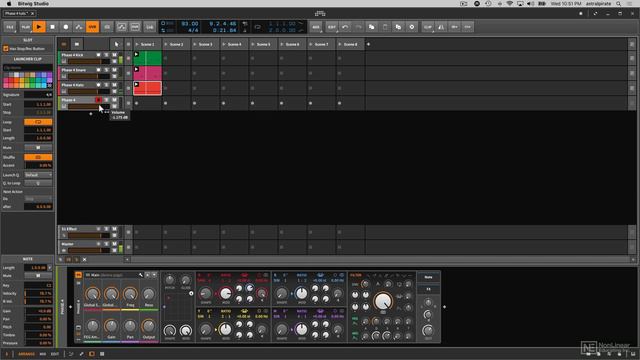640x360 pixels.
Task: Open the Play menu button
Action: [25, 27]
